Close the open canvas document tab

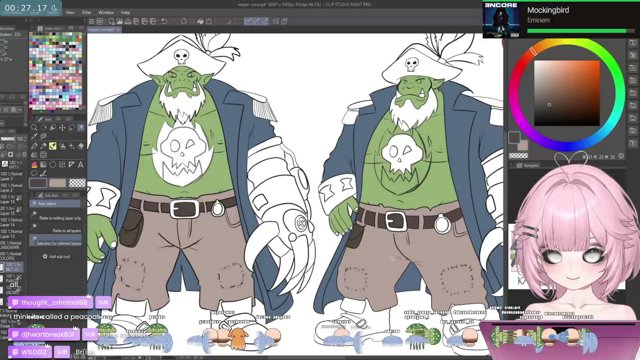tap(118, 30)
